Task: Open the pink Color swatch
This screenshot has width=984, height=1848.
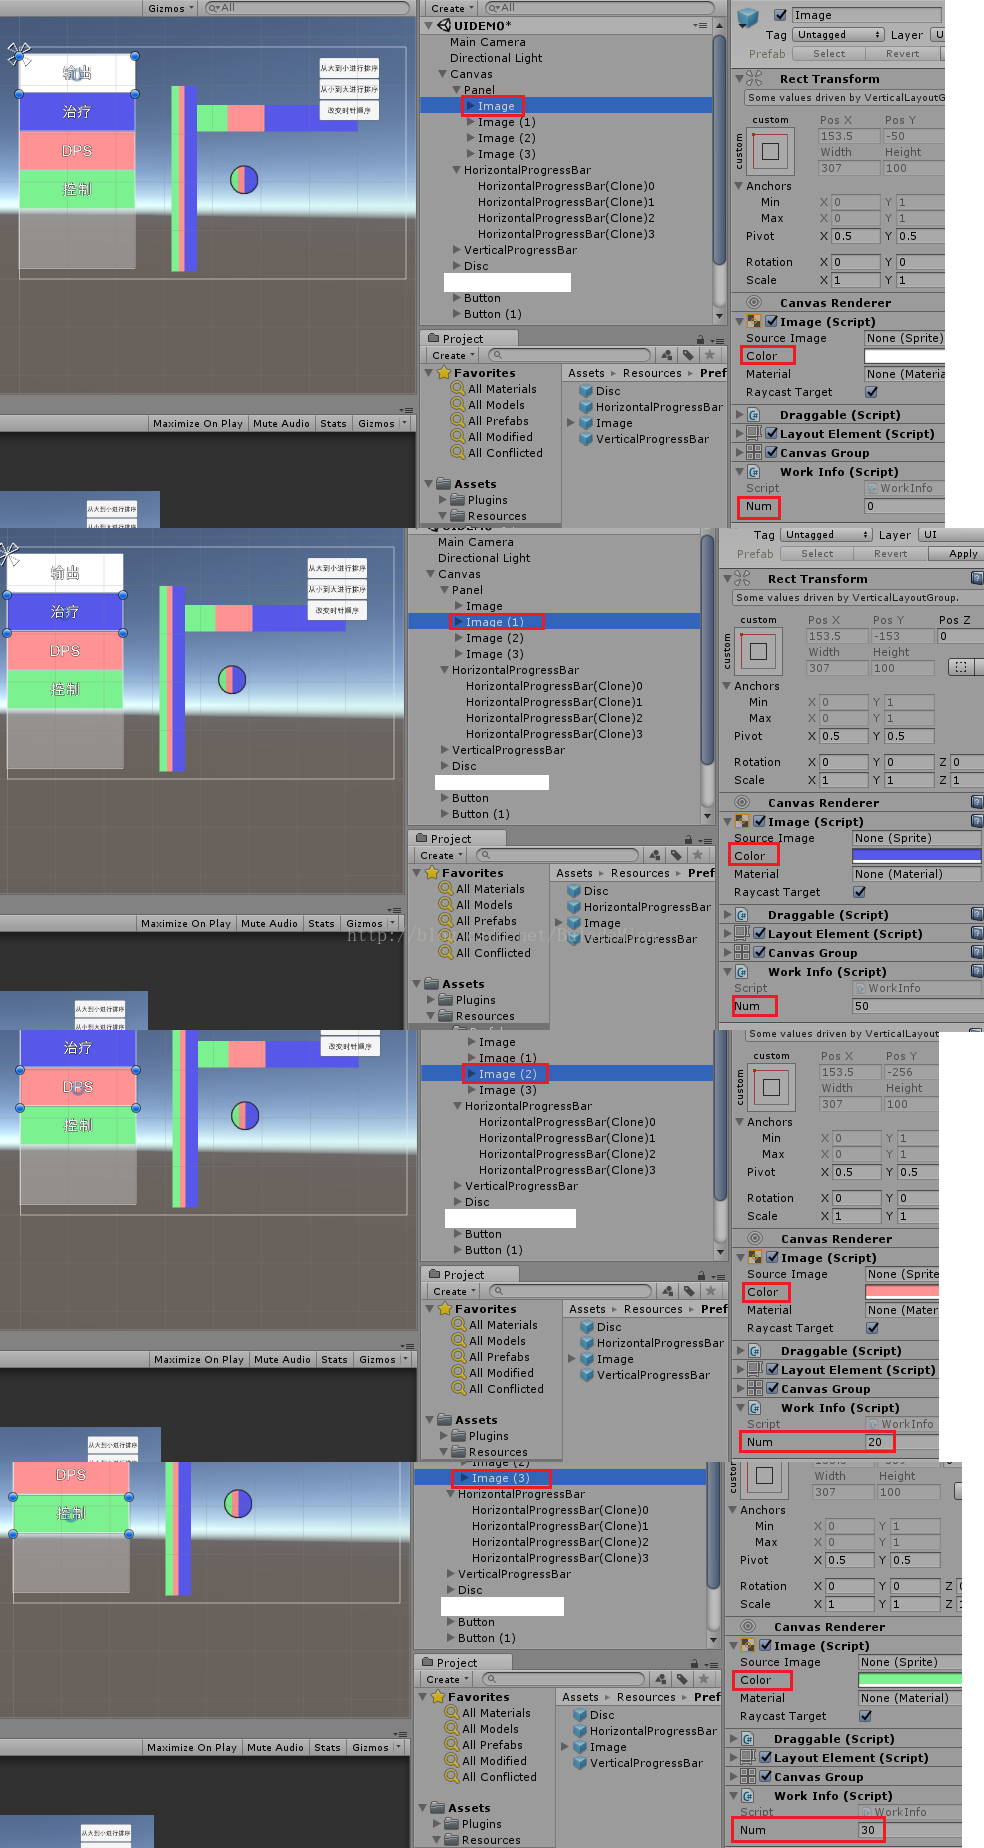Action: (902, 1292)
